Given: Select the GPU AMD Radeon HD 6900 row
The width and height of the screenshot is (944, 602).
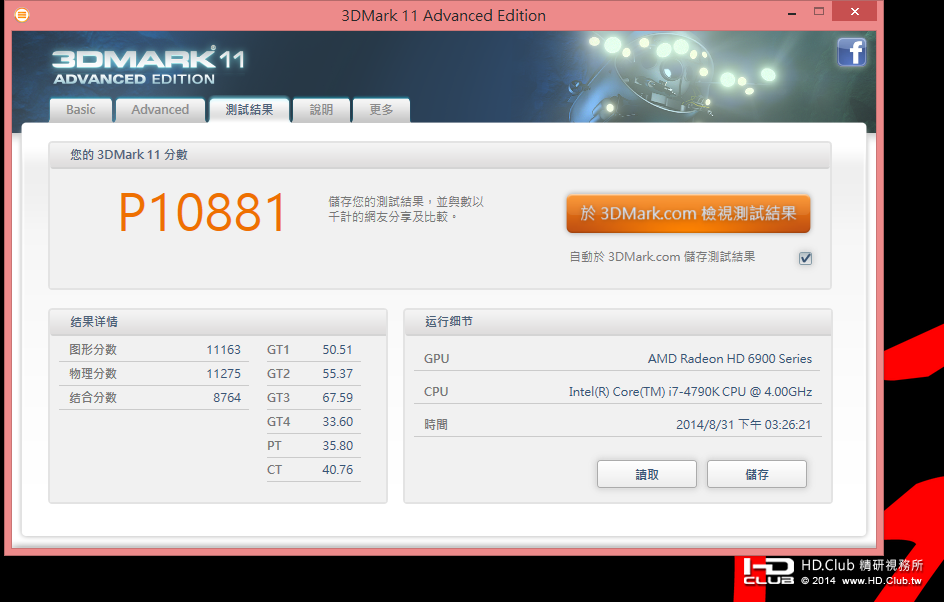Looking at the screenshot, I should pos(618,359).
